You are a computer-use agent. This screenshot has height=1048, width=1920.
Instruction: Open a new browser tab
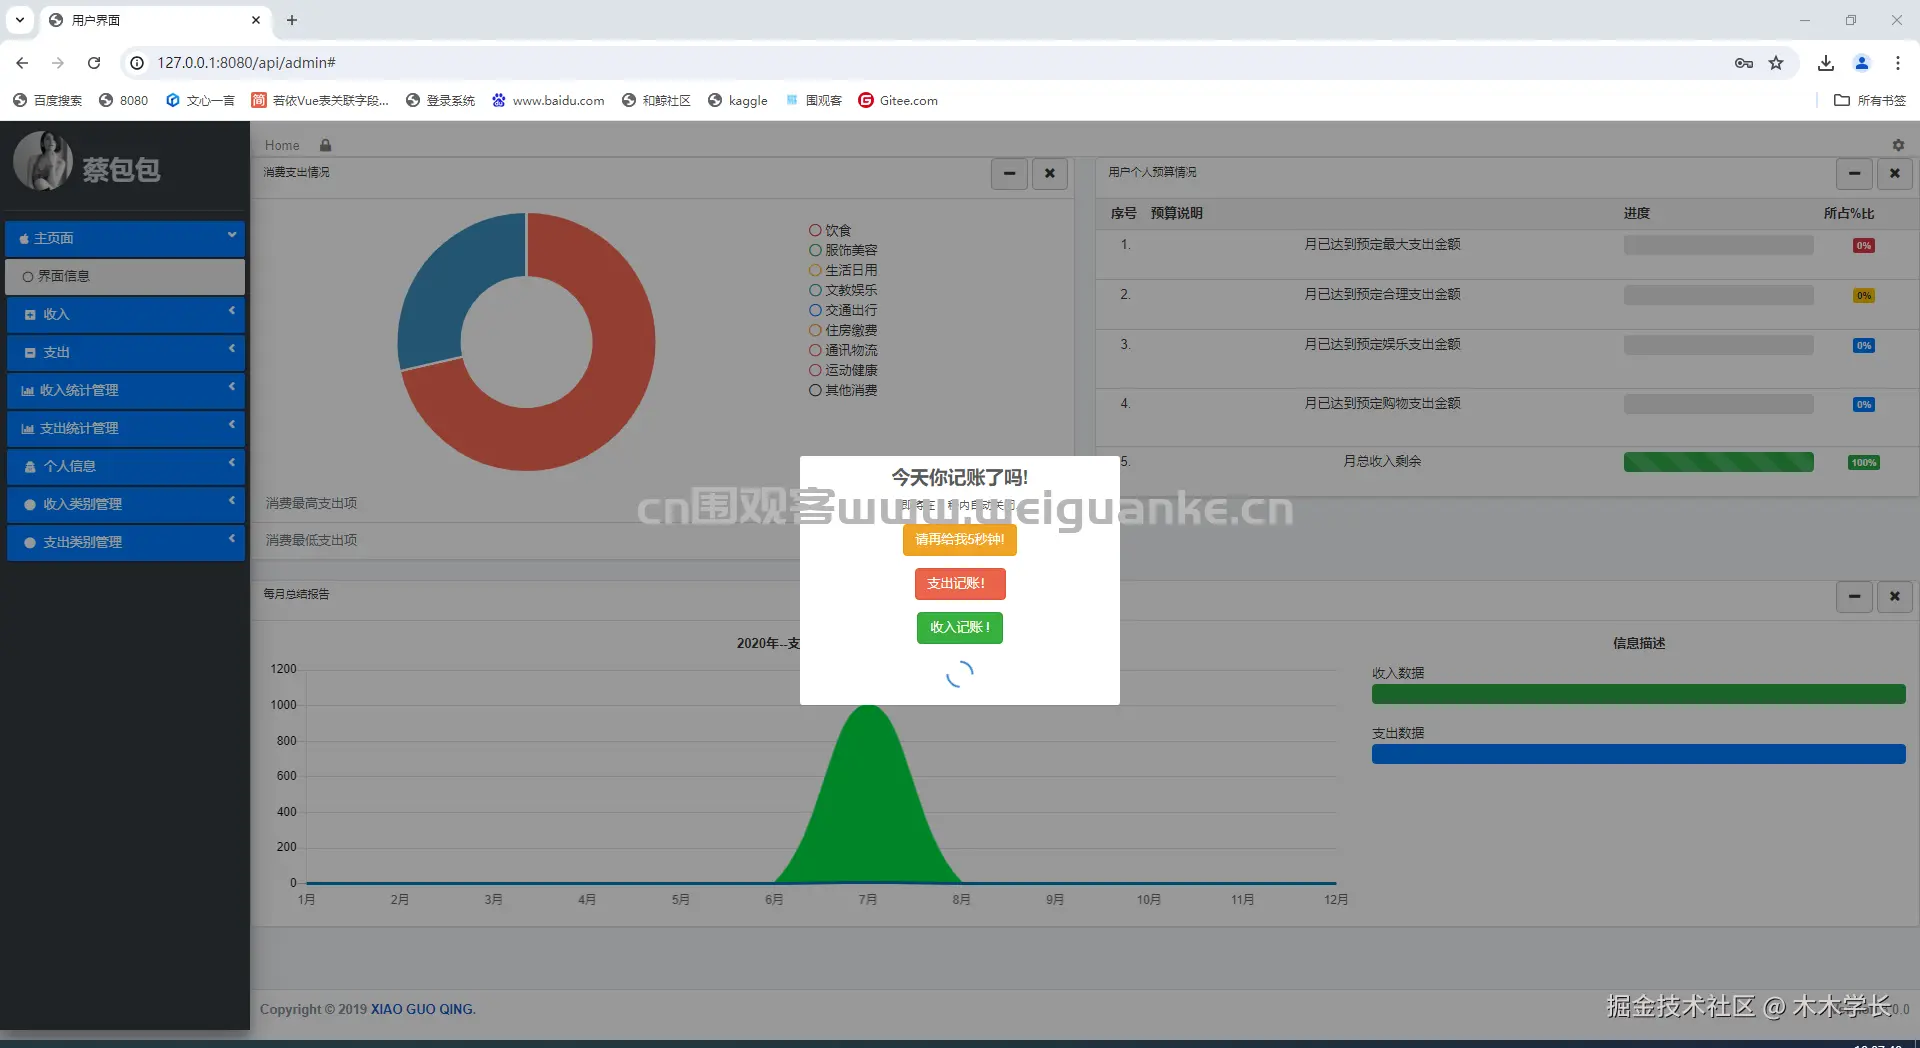292,20
